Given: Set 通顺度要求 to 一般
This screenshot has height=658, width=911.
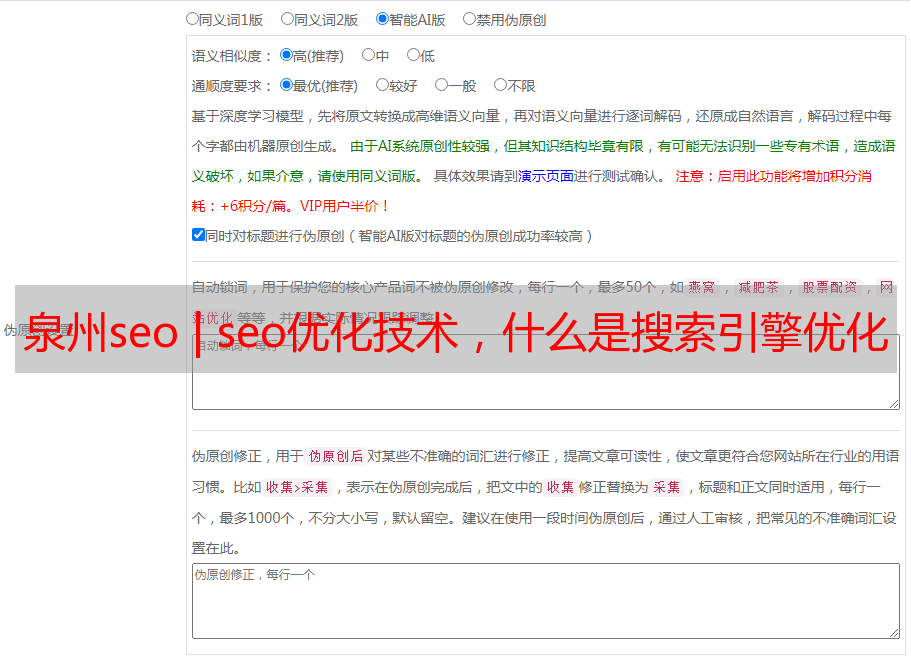Looking at the screenshot, I should (441, 85).
